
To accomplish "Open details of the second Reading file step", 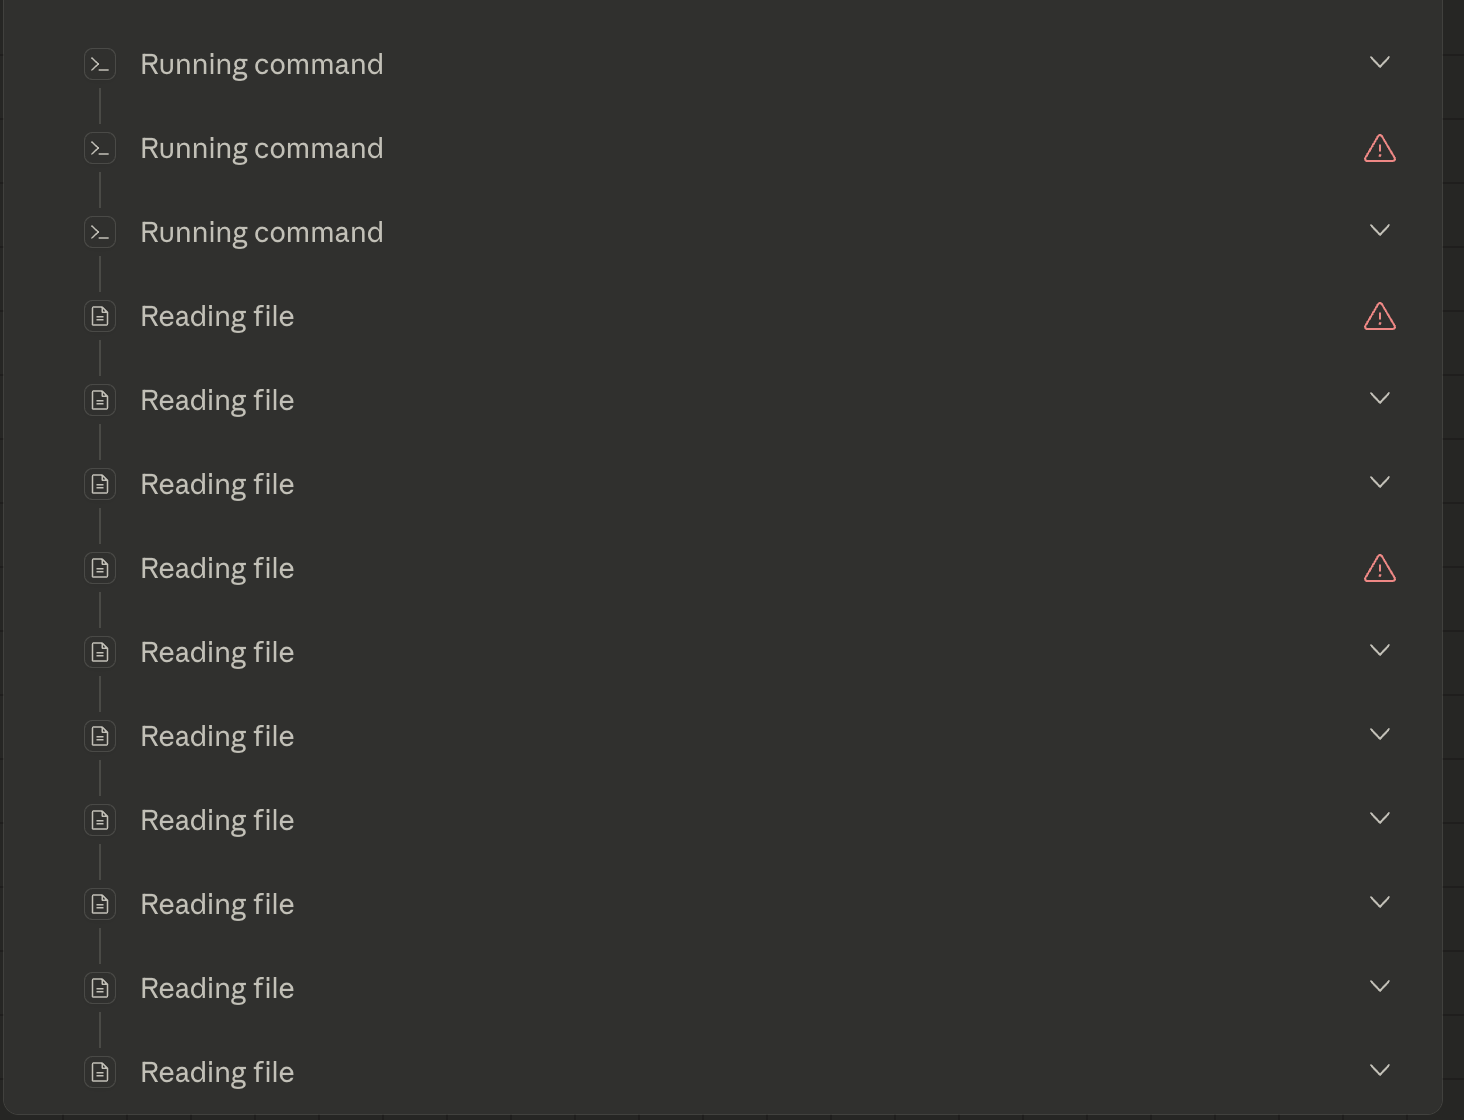I will [x=1379, y=398].
